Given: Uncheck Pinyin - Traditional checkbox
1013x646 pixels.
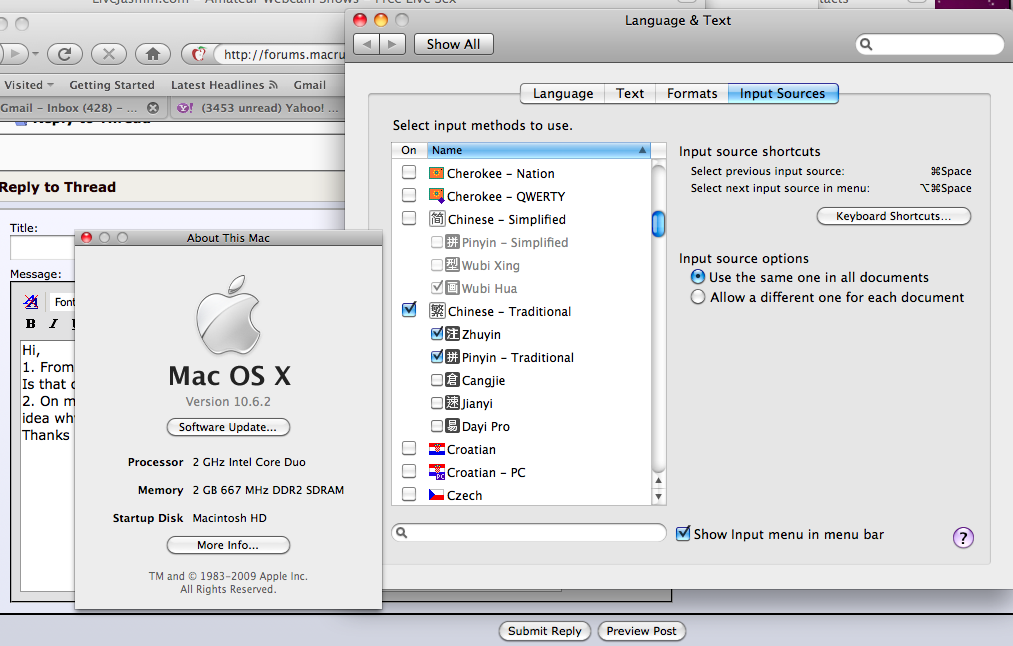Looking at the screenshot, I should pyautogui.click(x=437, y=356).
